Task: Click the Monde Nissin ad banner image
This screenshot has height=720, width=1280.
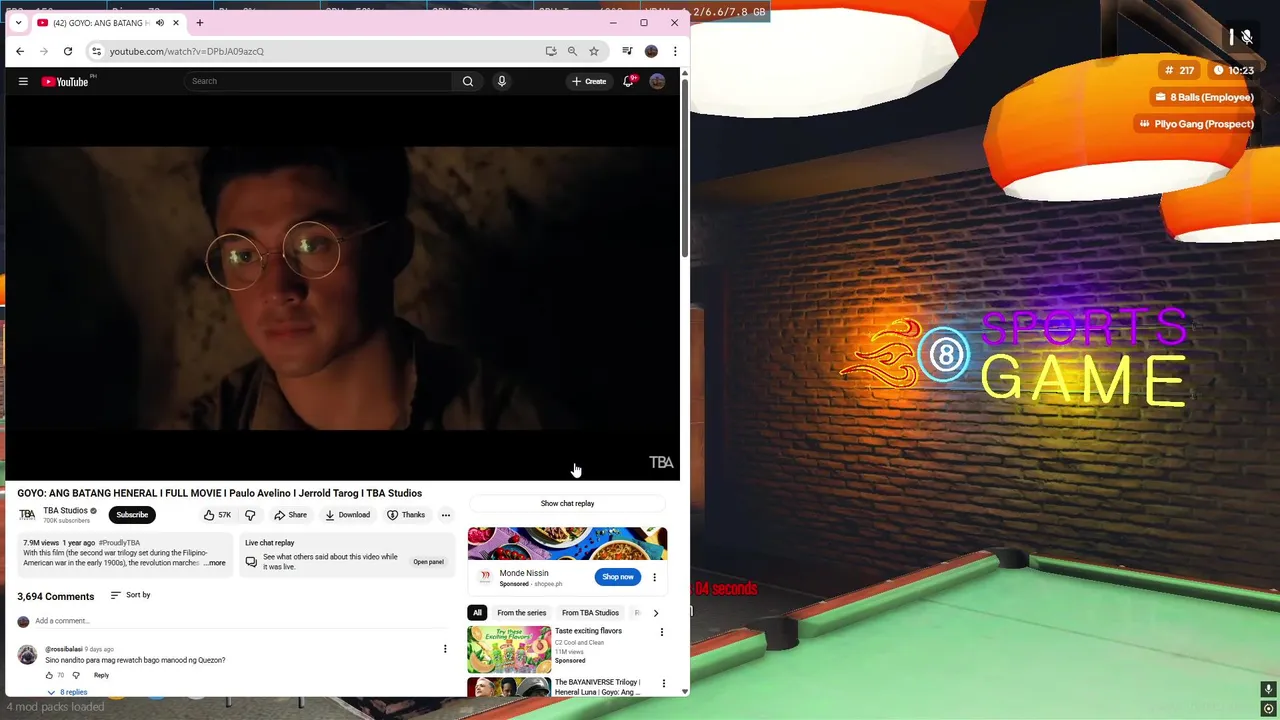Action: tap(567, 544)
